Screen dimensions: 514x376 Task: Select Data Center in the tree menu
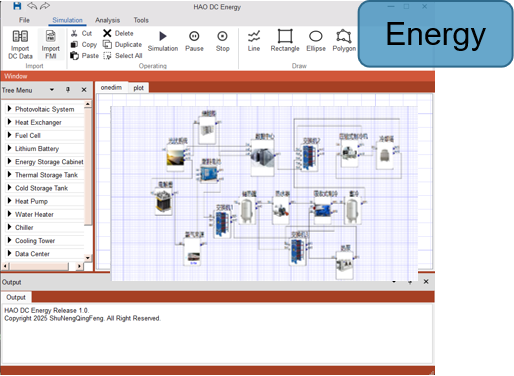click(x=32, y=254)
